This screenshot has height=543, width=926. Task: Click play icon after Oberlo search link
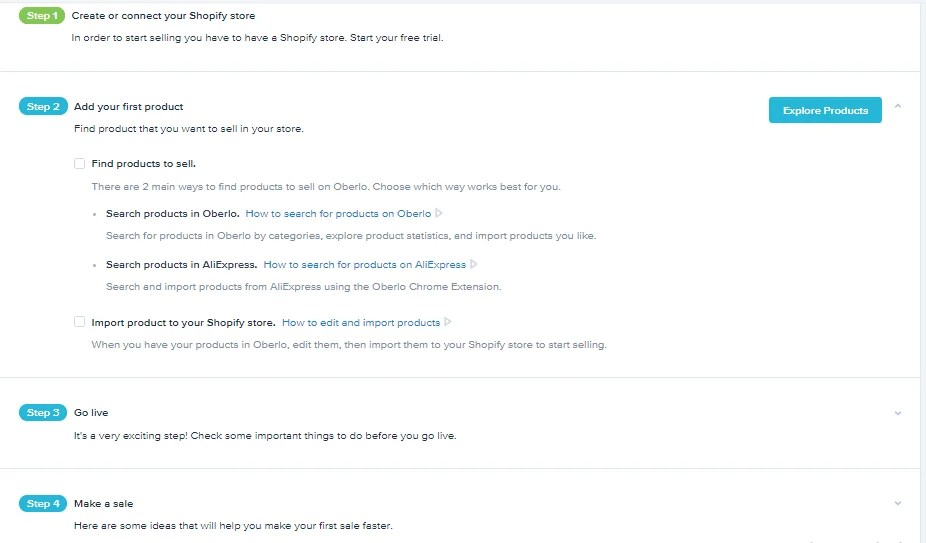439,213
